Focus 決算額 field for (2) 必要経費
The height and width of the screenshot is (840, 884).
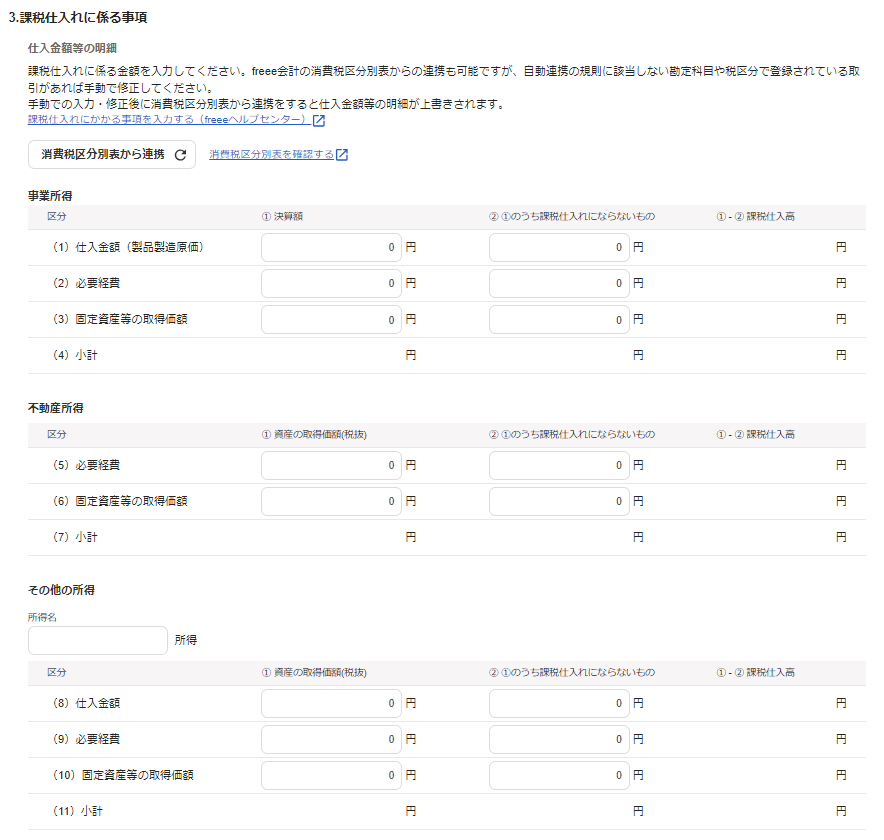(x=331, y=284)
